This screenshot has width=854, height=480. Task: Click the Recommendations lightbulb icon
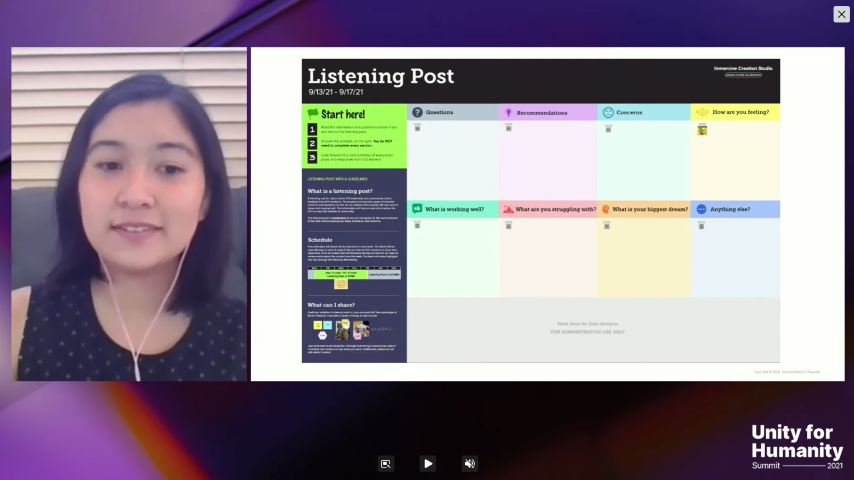coord(508,112)
